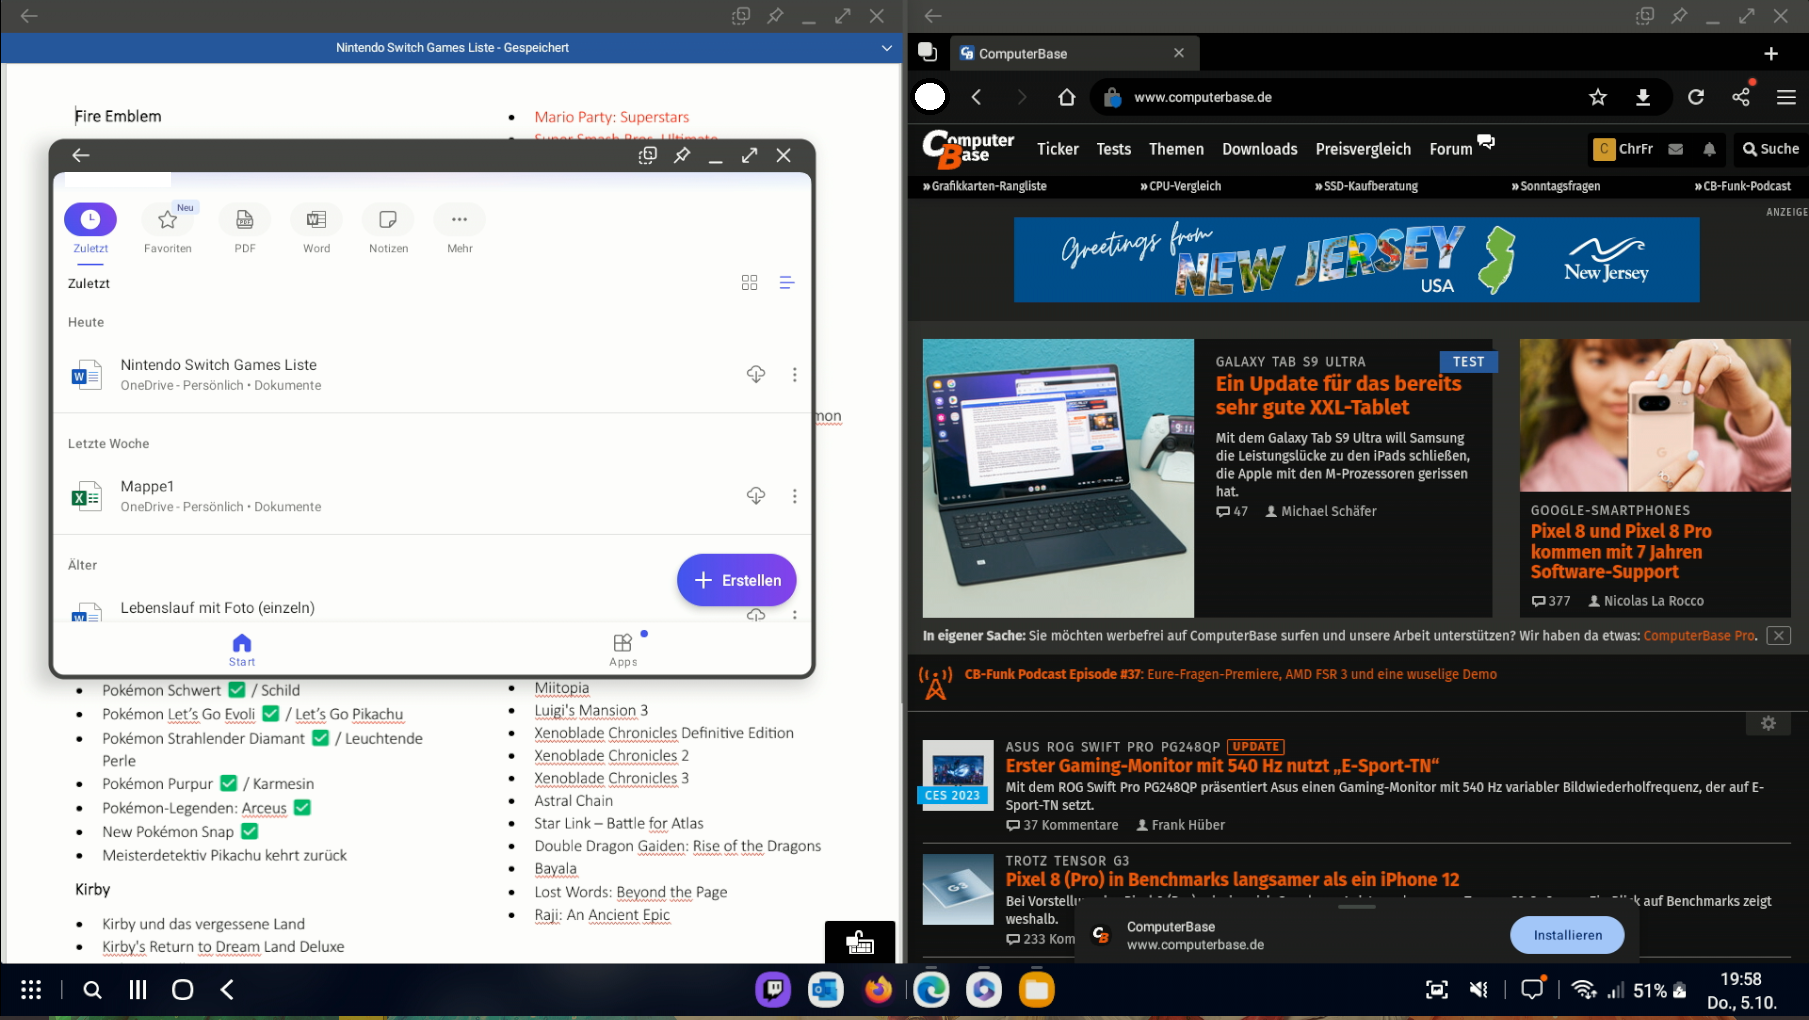1809x1020 pixels.
Task: Open ComputerBase private messages envelope icon
Action: 1676,149
